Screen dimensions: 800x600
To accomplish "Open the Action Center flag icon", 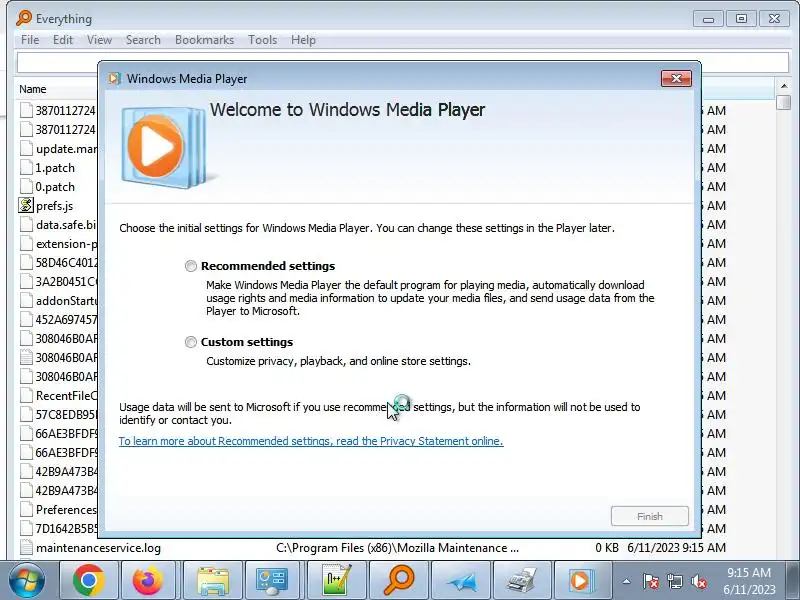I will point(651,581).
